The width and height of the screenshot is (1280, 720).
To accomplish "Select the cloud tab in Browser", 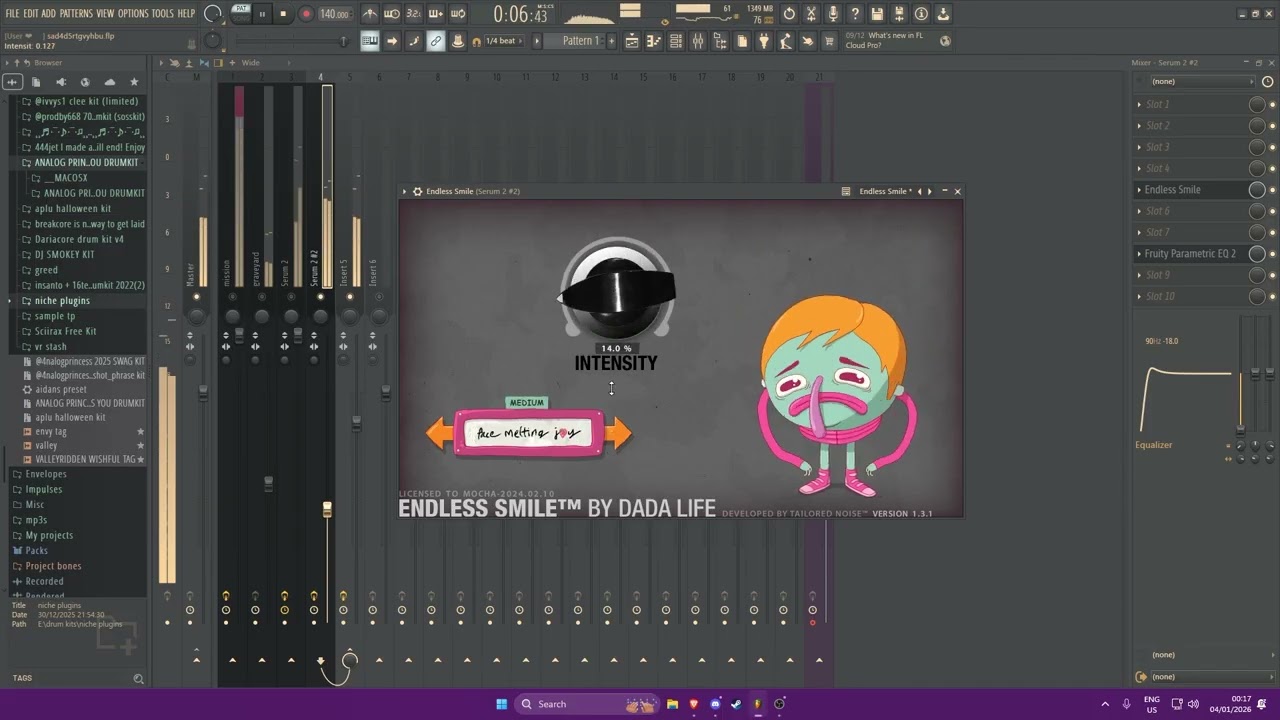I will tap(110, 82).
